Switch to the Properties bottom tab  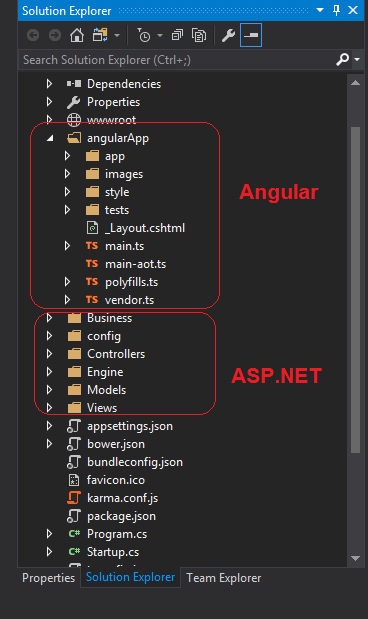click(49, 578)
